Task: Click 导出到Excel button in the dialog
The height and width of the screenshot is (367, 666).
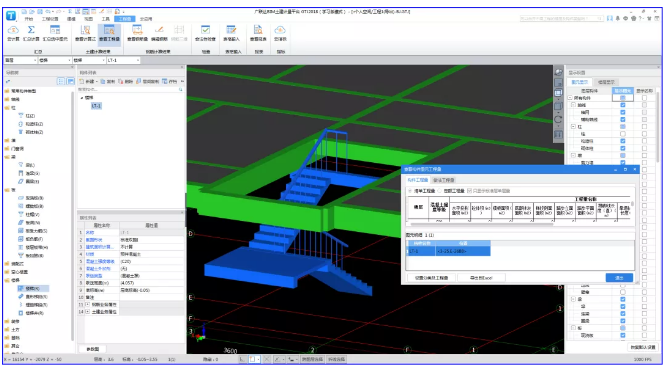Action: (x=481, y=278)
